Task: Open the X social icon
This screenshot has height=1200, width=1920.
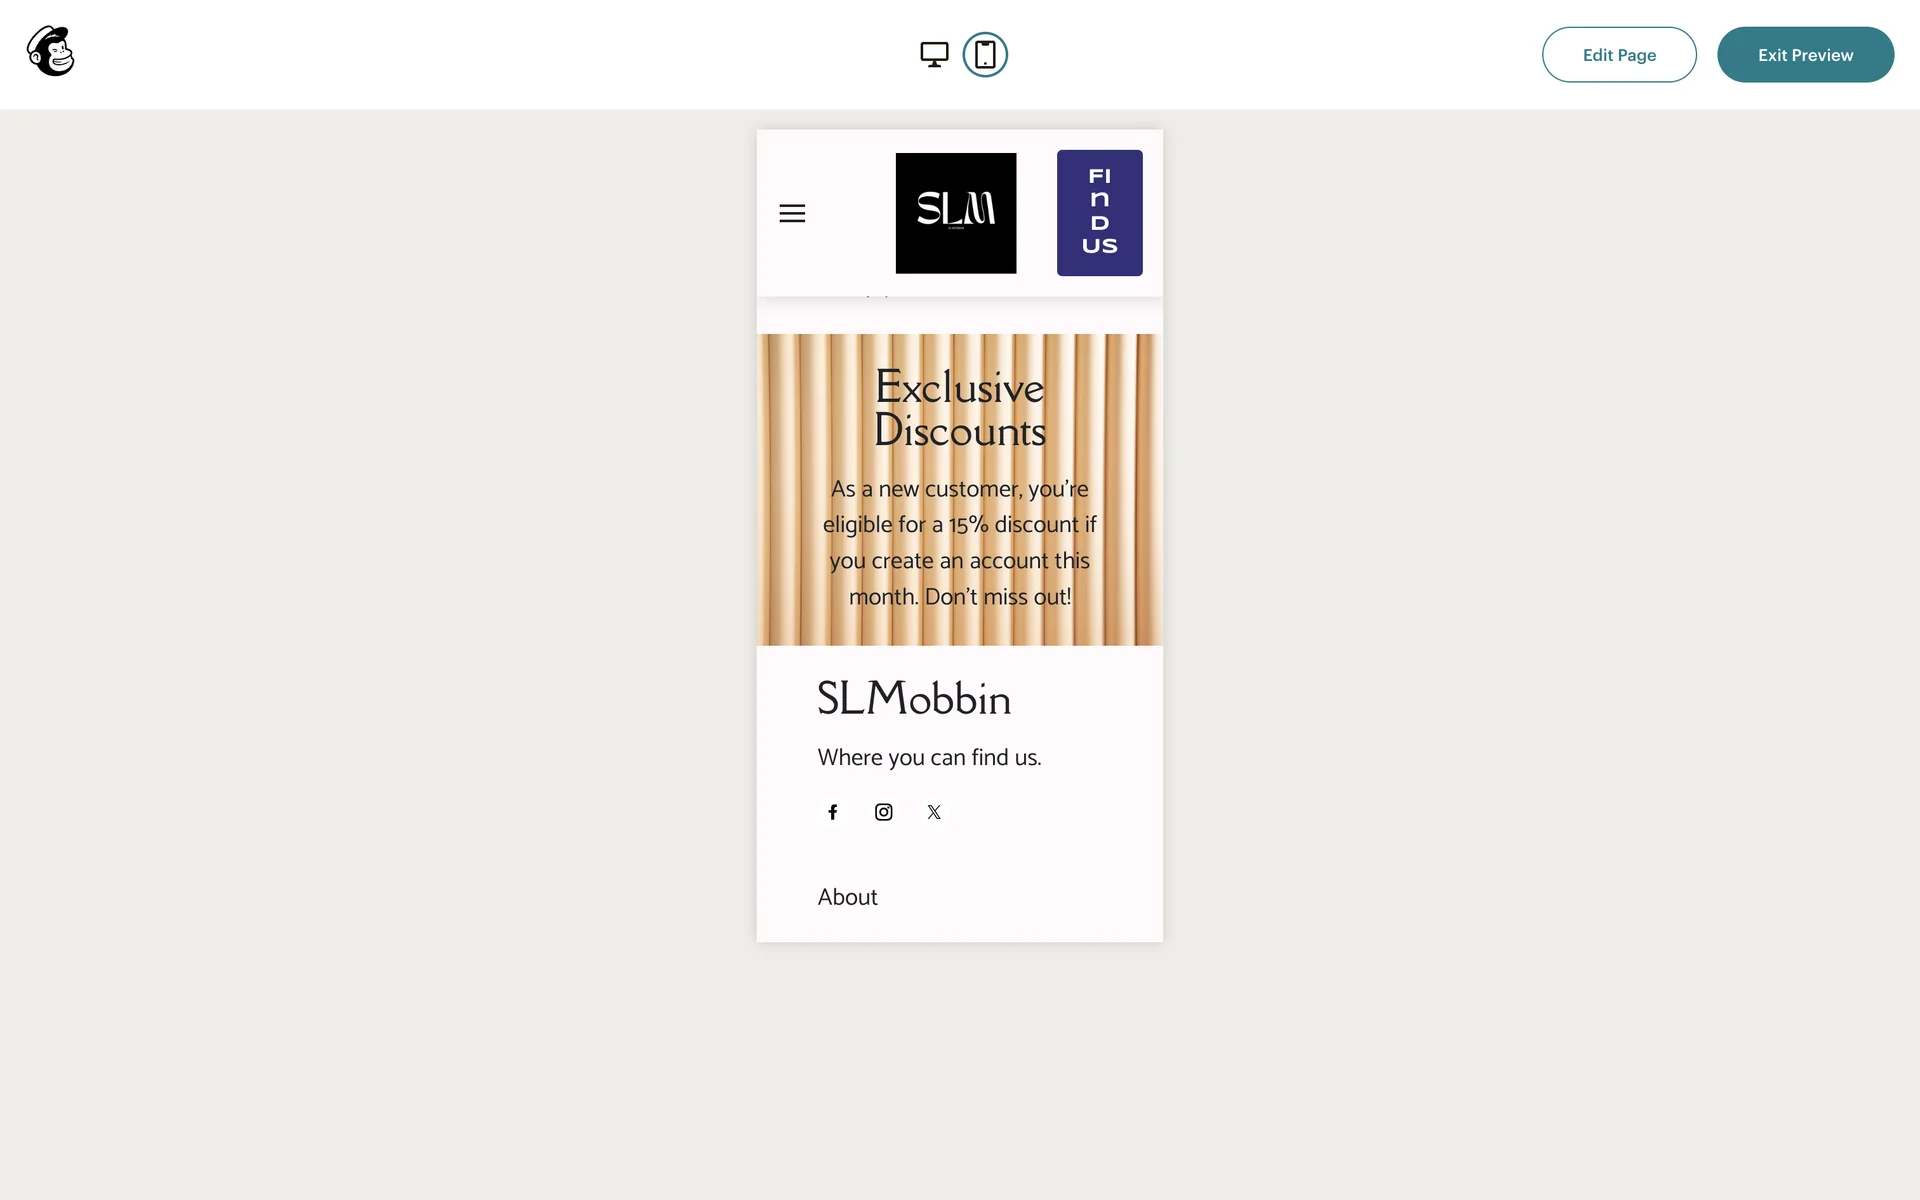Action: tap(934, 812)
